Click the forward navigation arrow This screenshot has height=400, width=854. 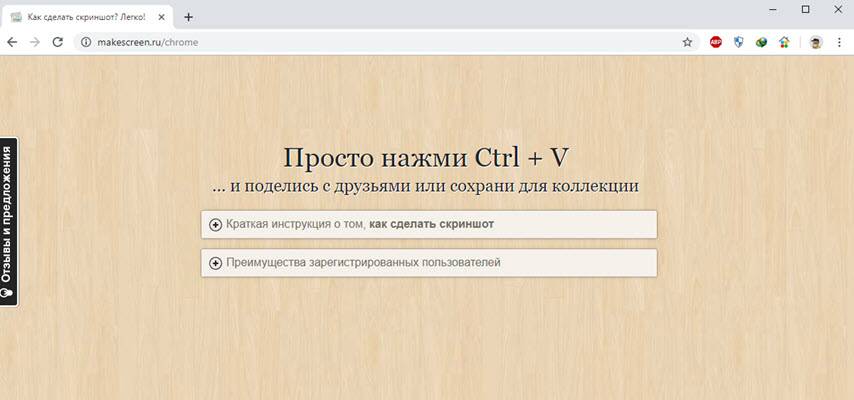35,42
